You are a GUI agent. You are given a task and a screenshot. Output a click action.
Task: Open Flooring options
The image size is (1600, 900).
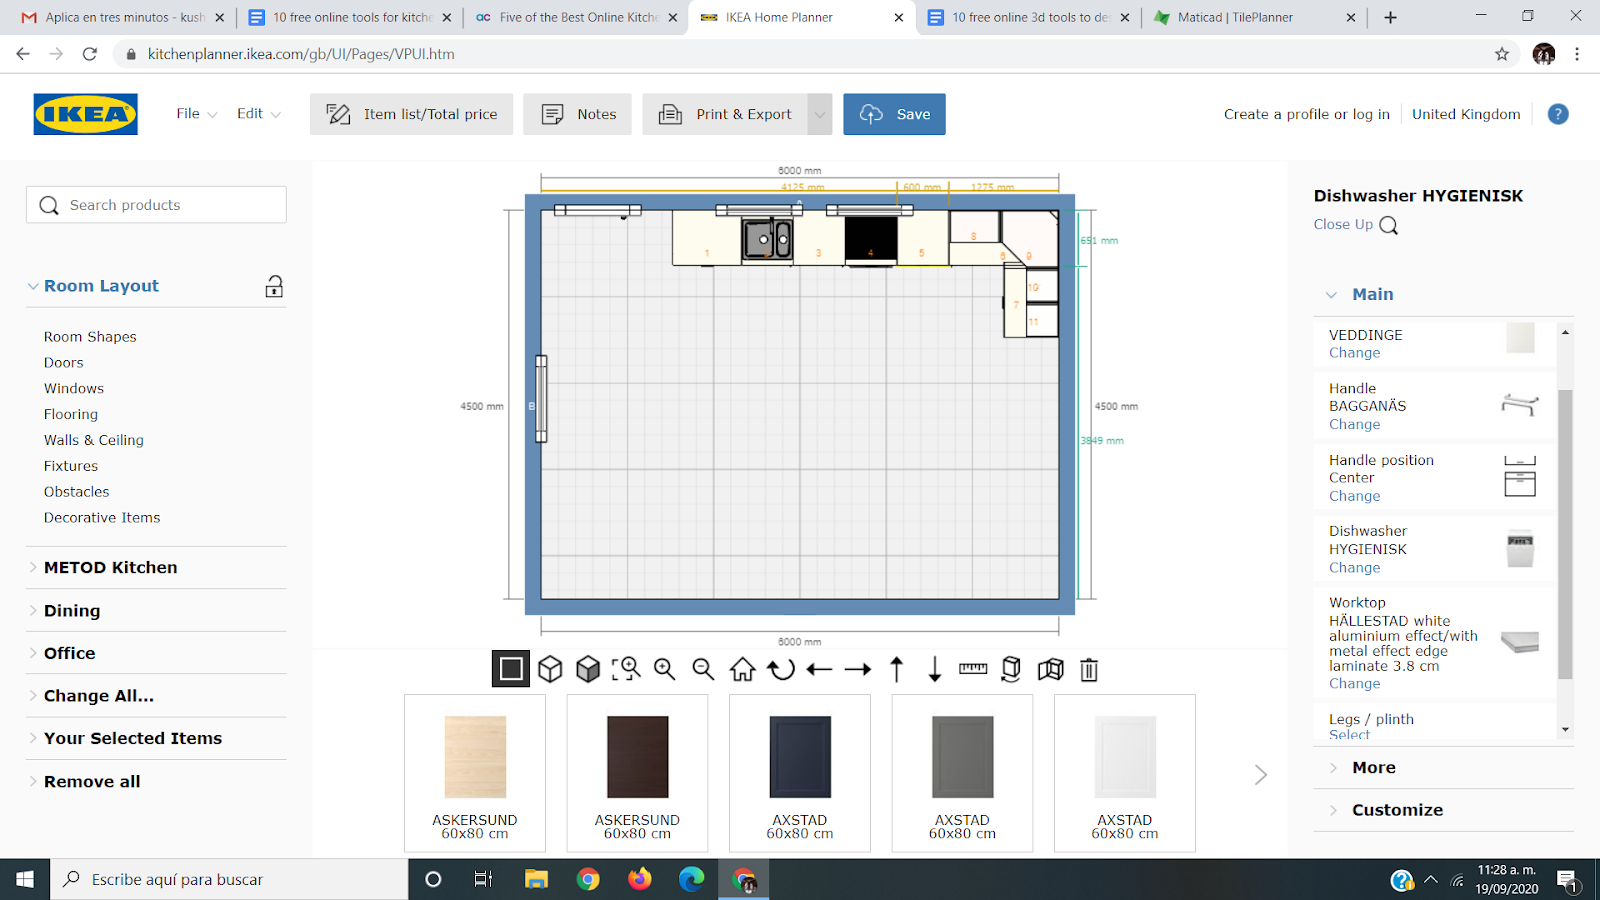[x=71, y=414]
